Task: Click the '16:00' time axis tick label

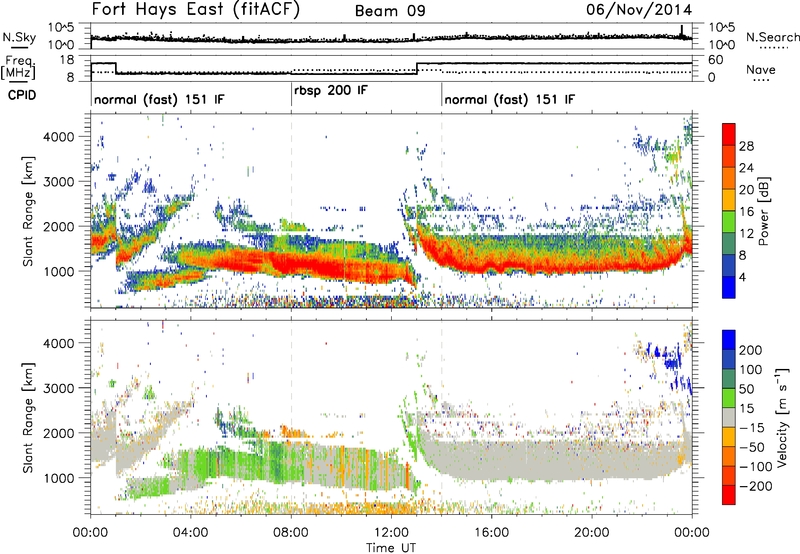Action: 491,533
